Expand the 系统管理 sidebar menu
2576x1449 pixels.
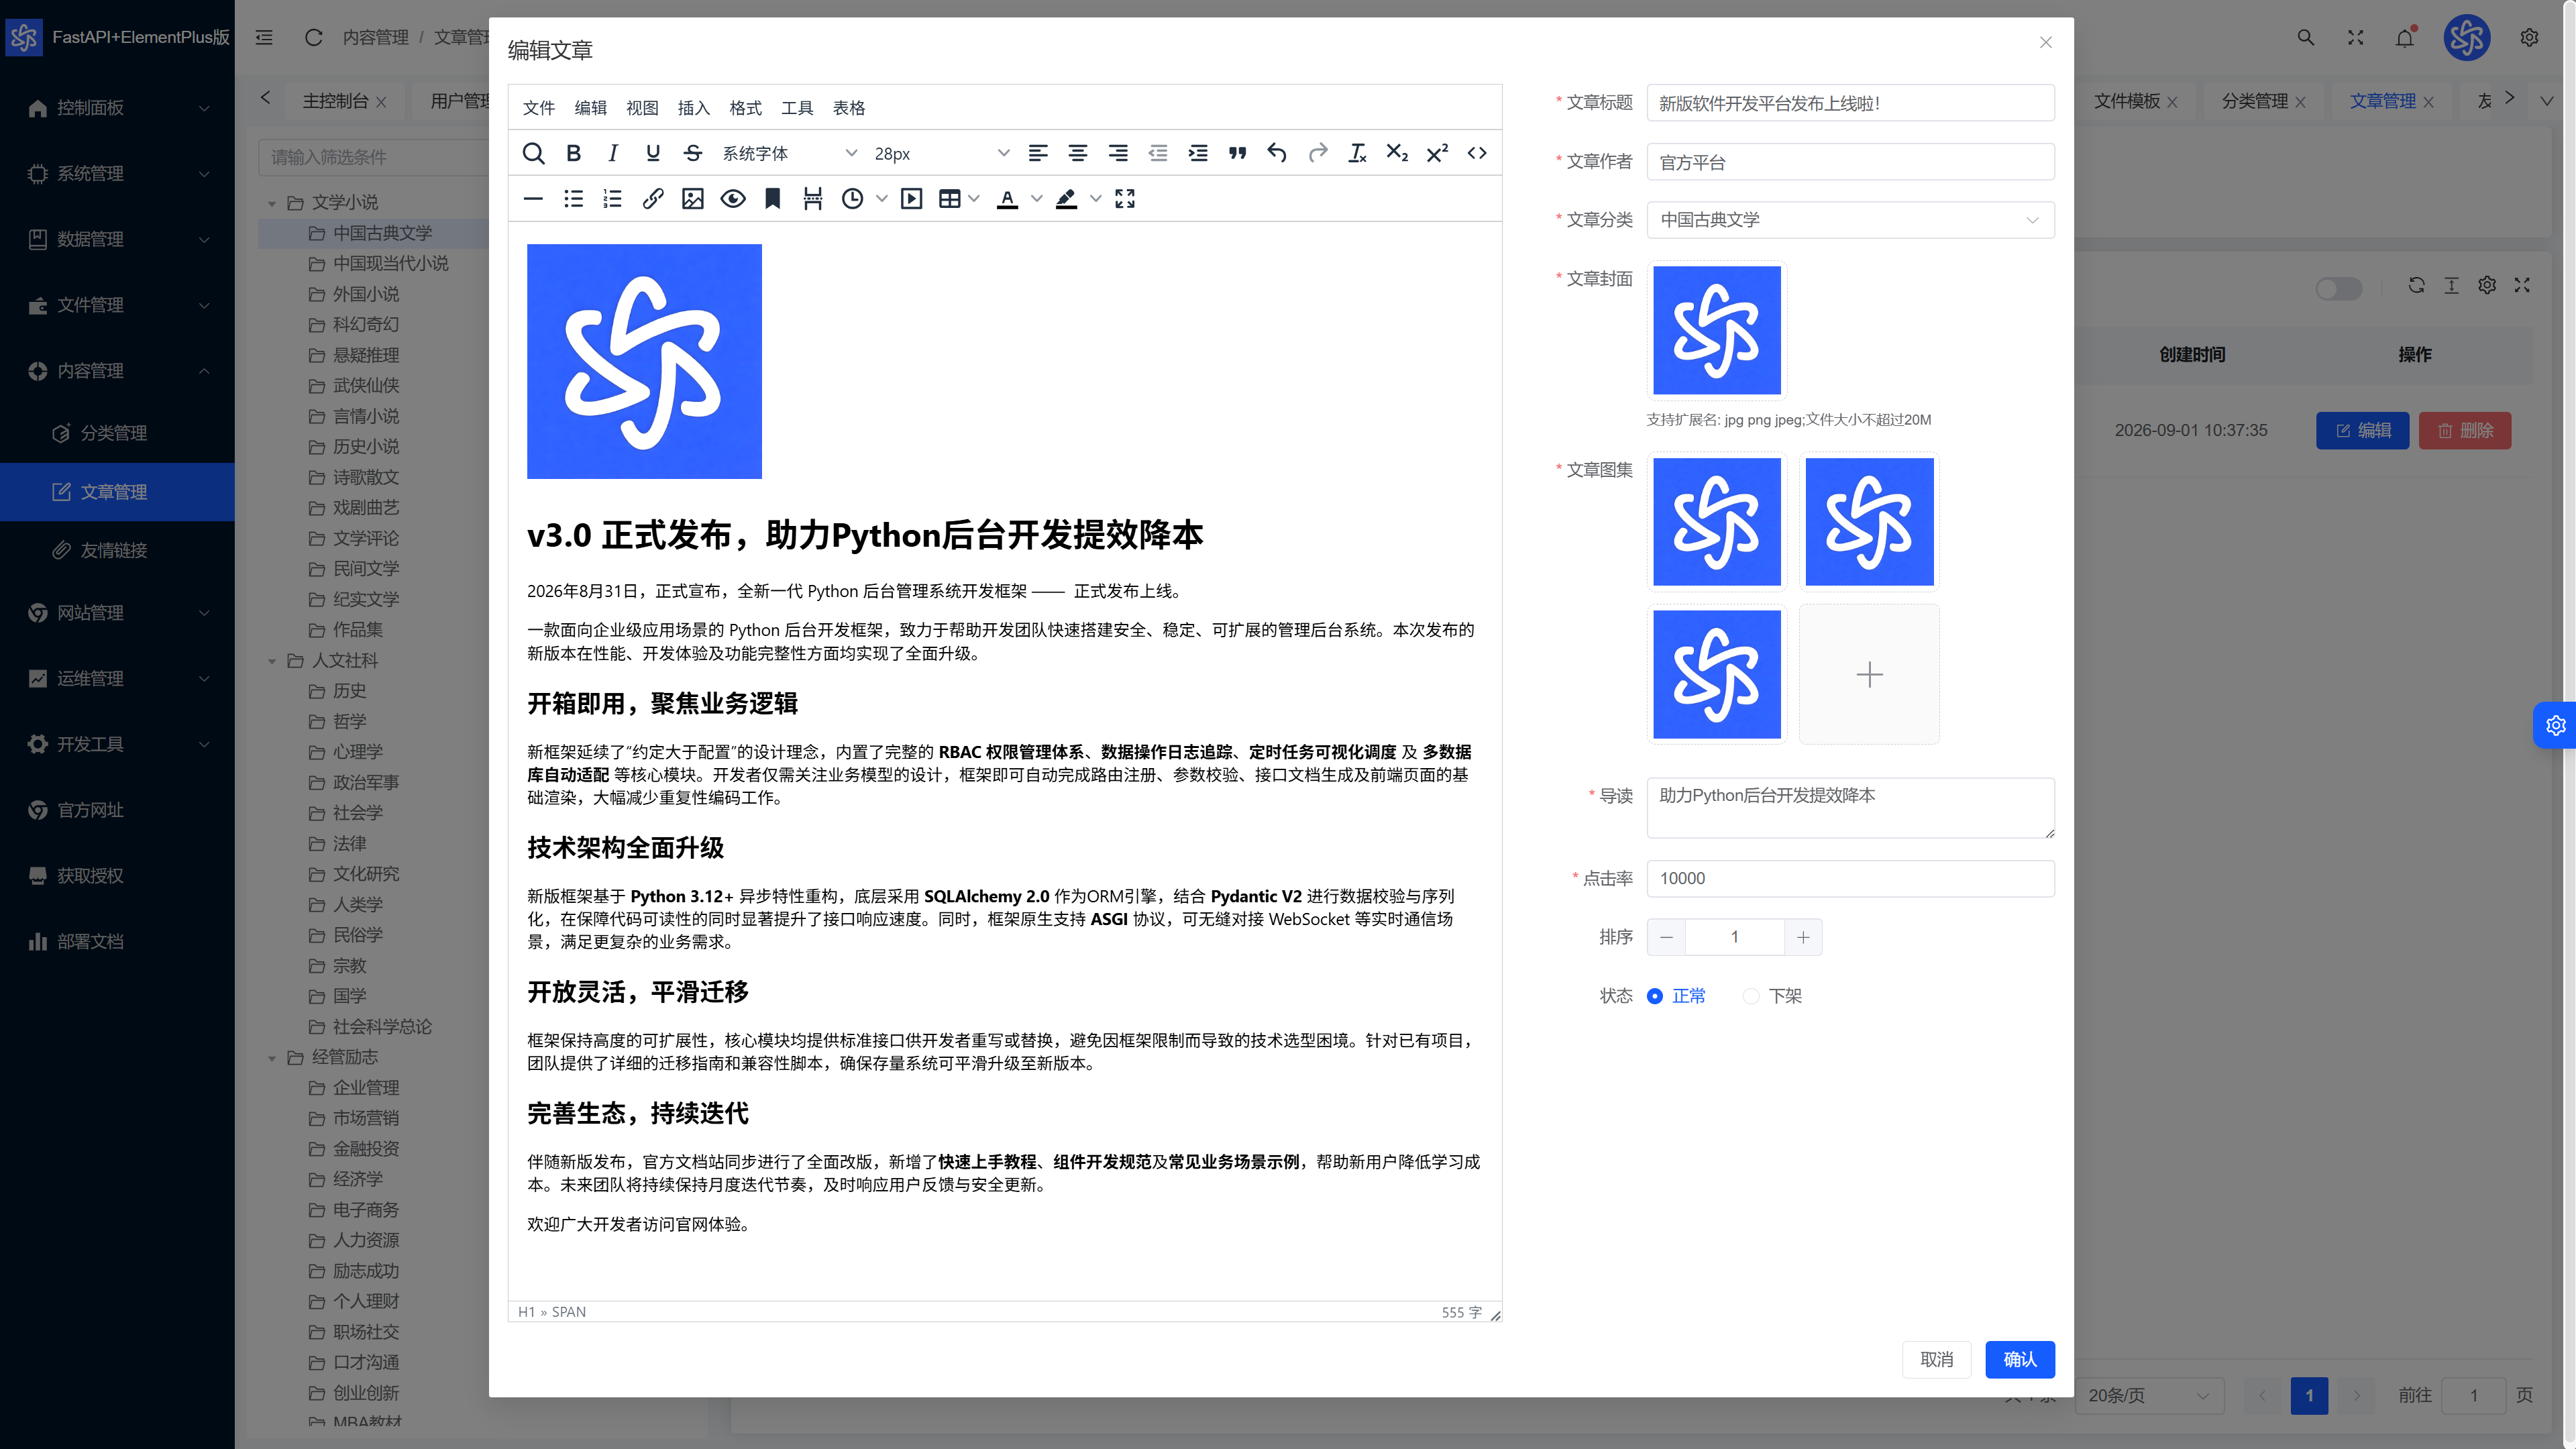117,173
